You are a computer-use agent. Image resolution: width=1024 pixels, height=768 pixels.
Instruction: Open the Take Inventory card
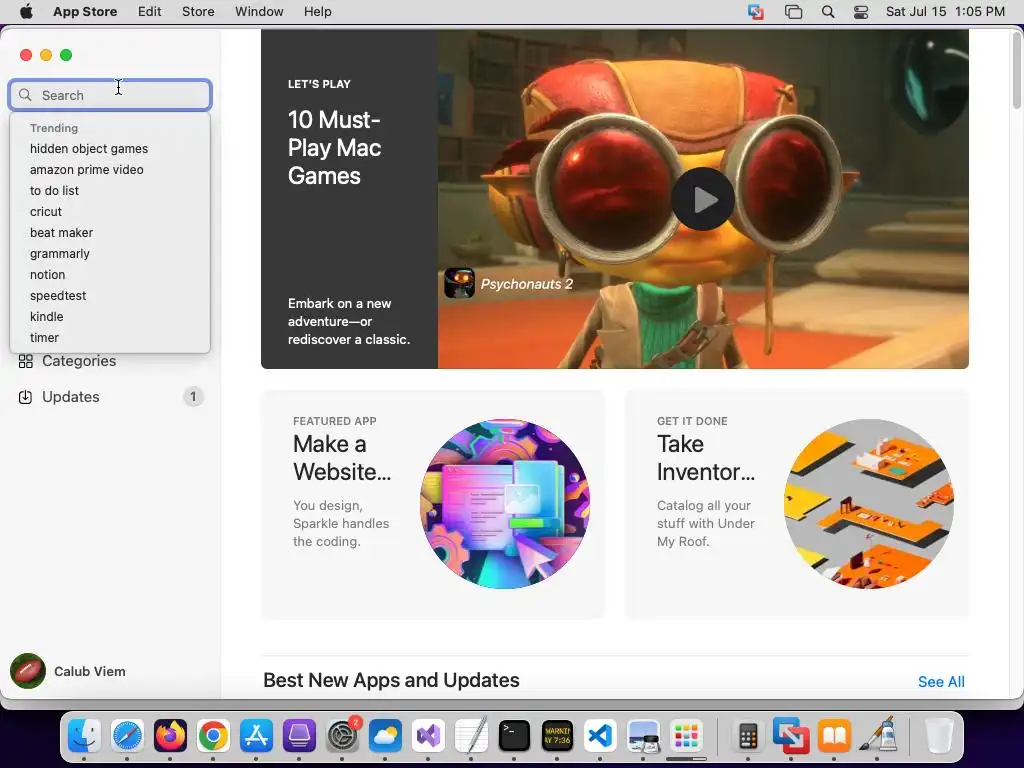coord(797,504)
